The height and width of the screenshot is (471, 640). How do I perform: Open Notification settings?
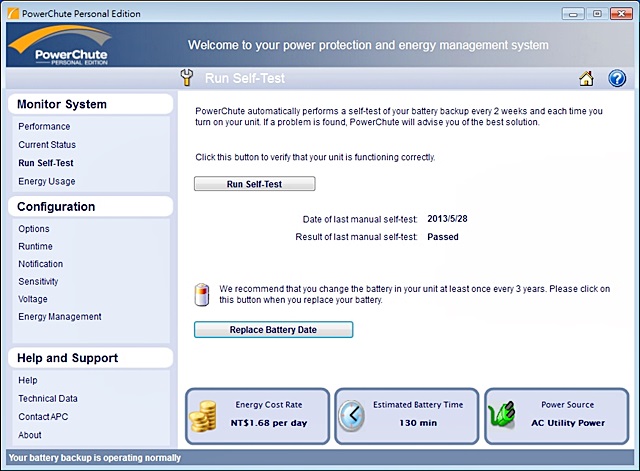tap(40, 264)
